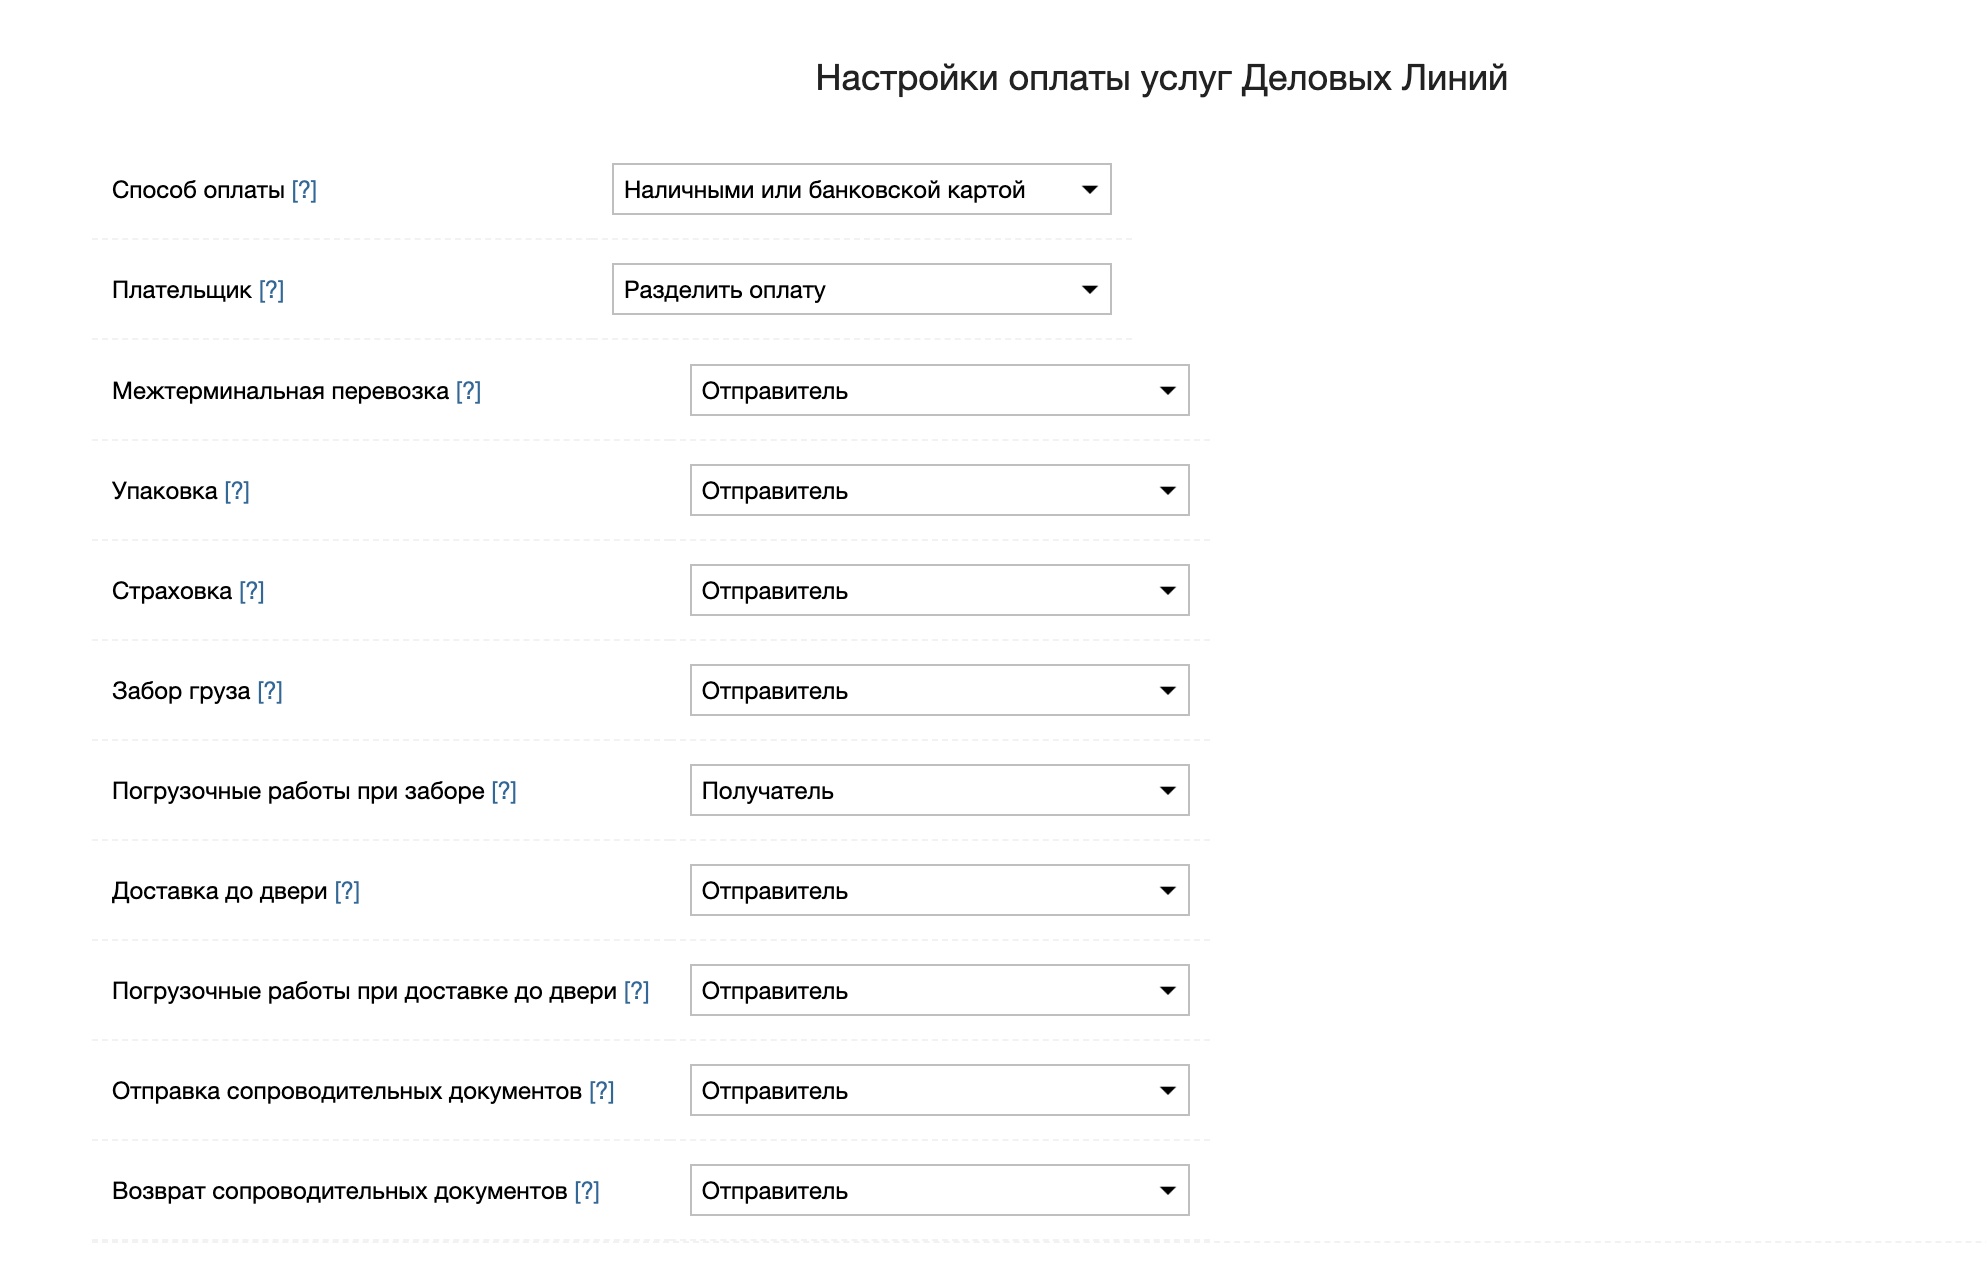
Task: Expand the Упаковка payer dropdown
Action: point(939,491)
